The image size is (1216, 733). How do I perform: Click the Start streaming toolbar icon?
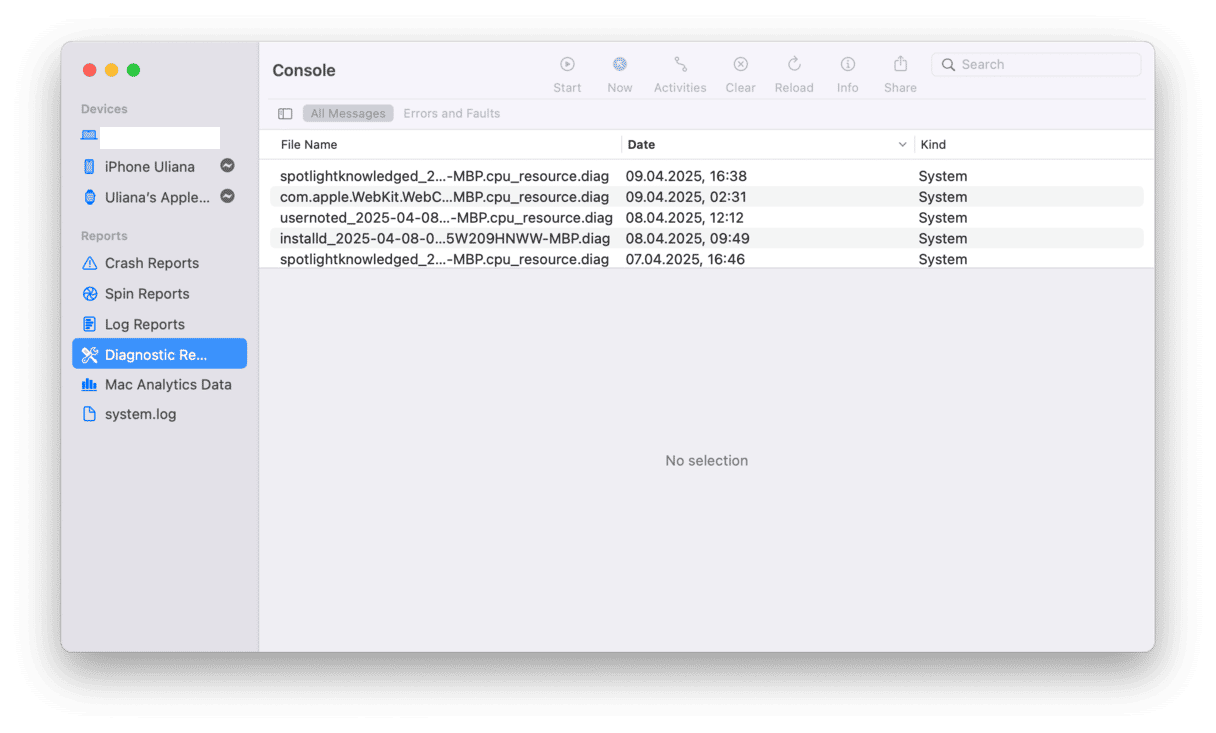coord(567,64)
